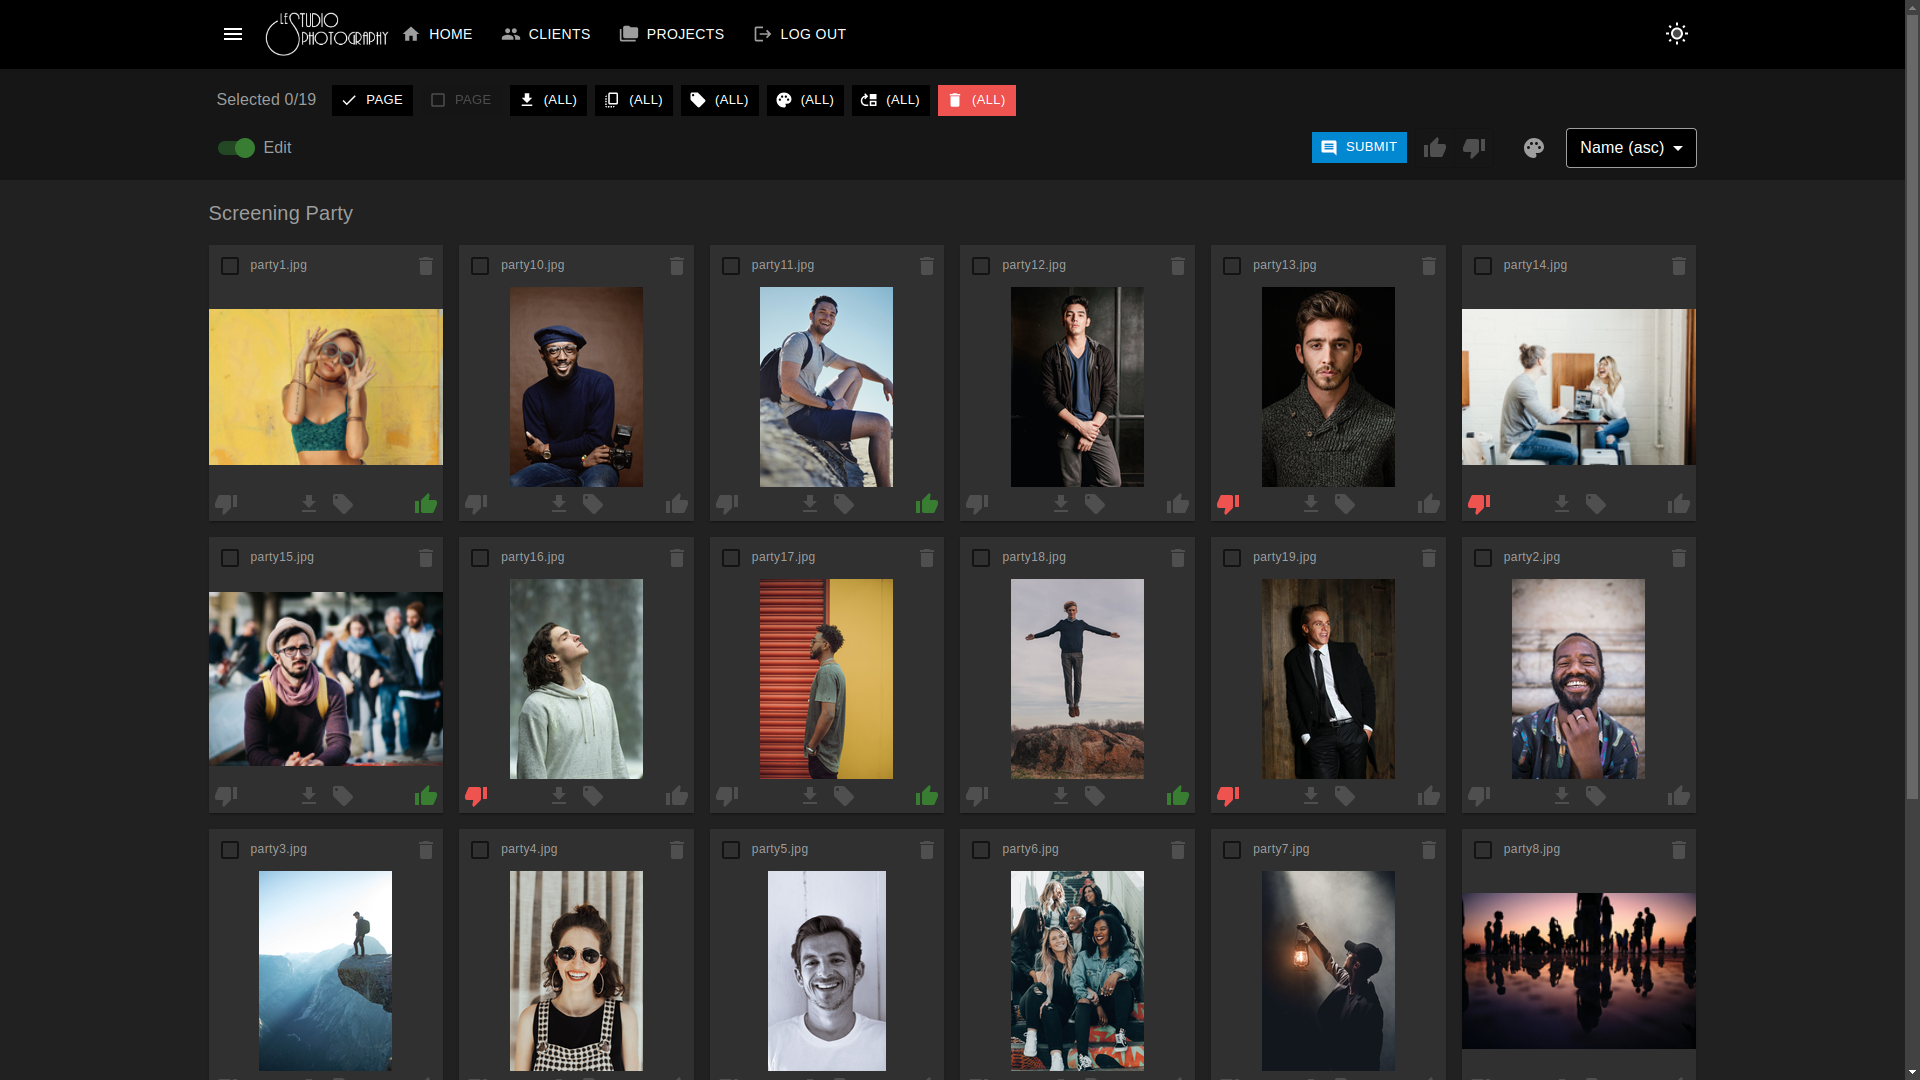Select the party18.jpg checkbox
This screenshot has height=1080, width=1920.
point(981,558)
